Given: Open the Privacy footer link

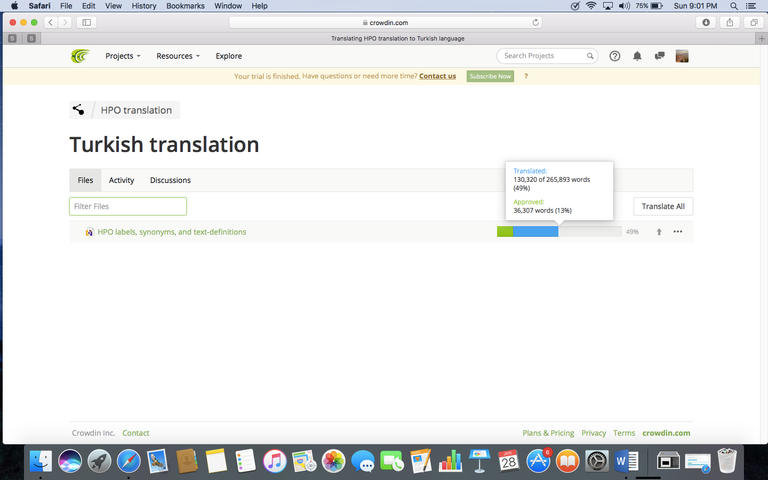Looking at the screenshot, I should point(594,433).
